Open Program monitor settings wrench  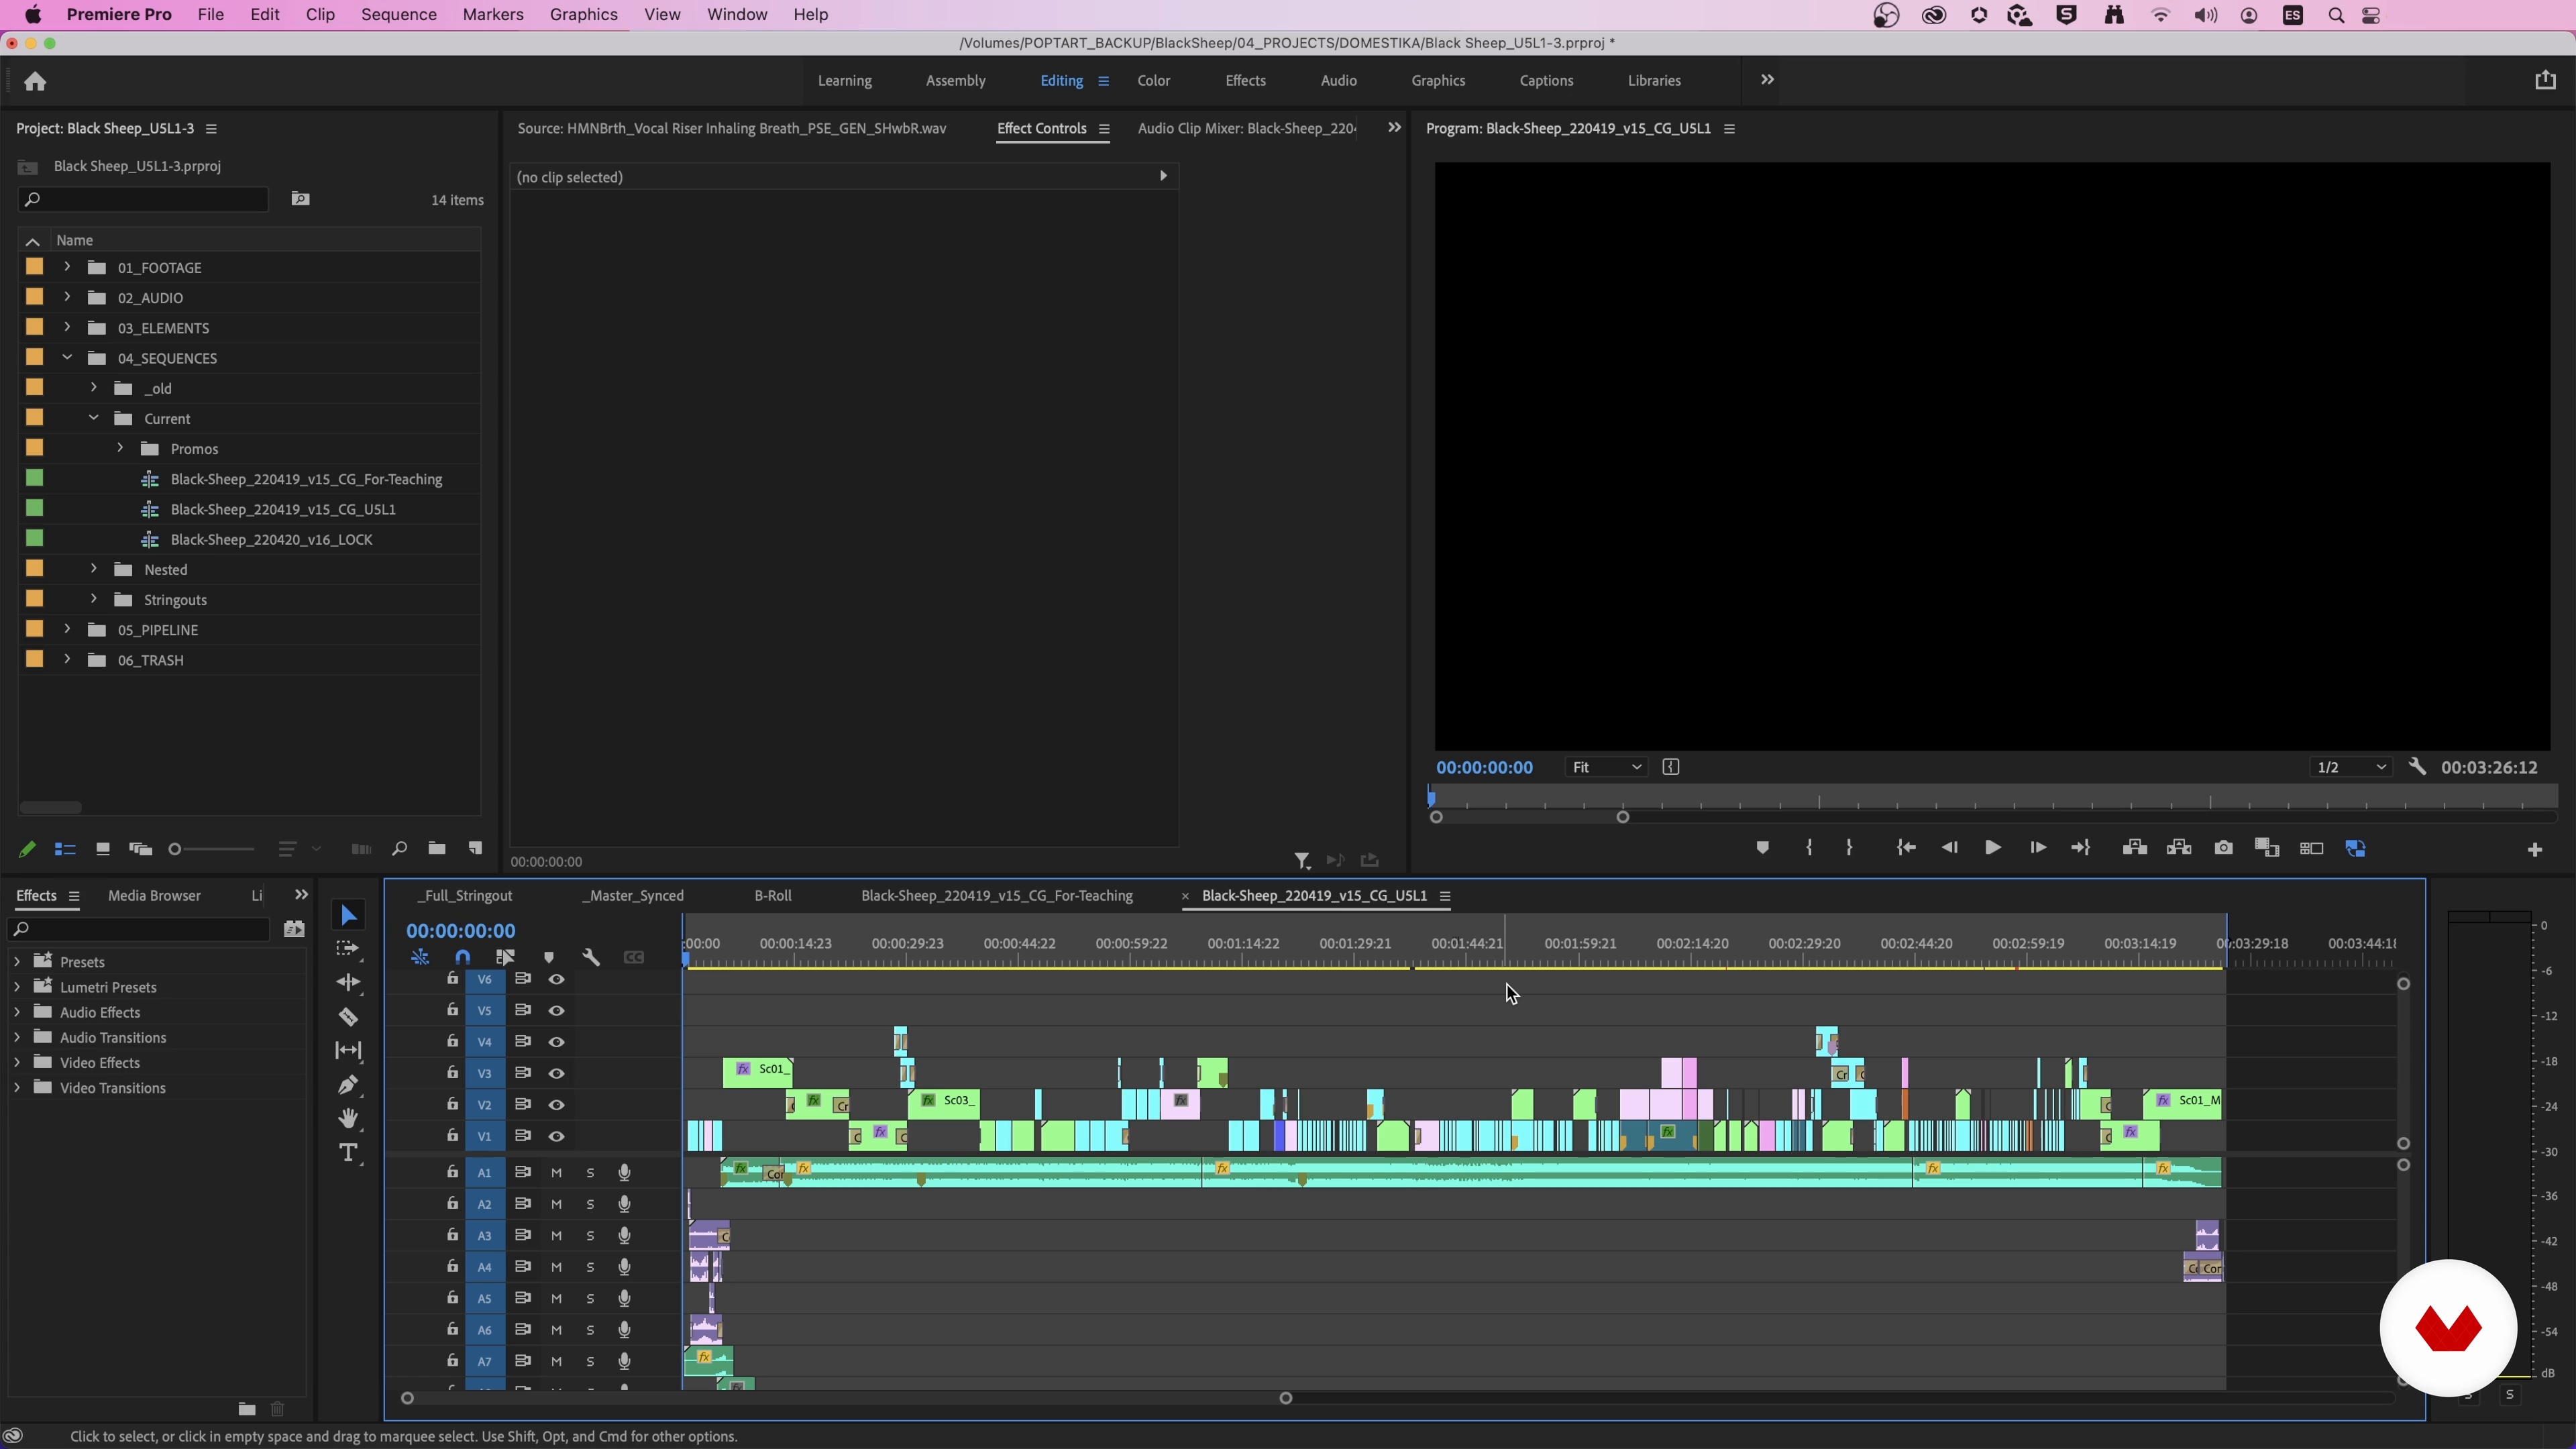pyautogui.click(x=2417, y=767)
